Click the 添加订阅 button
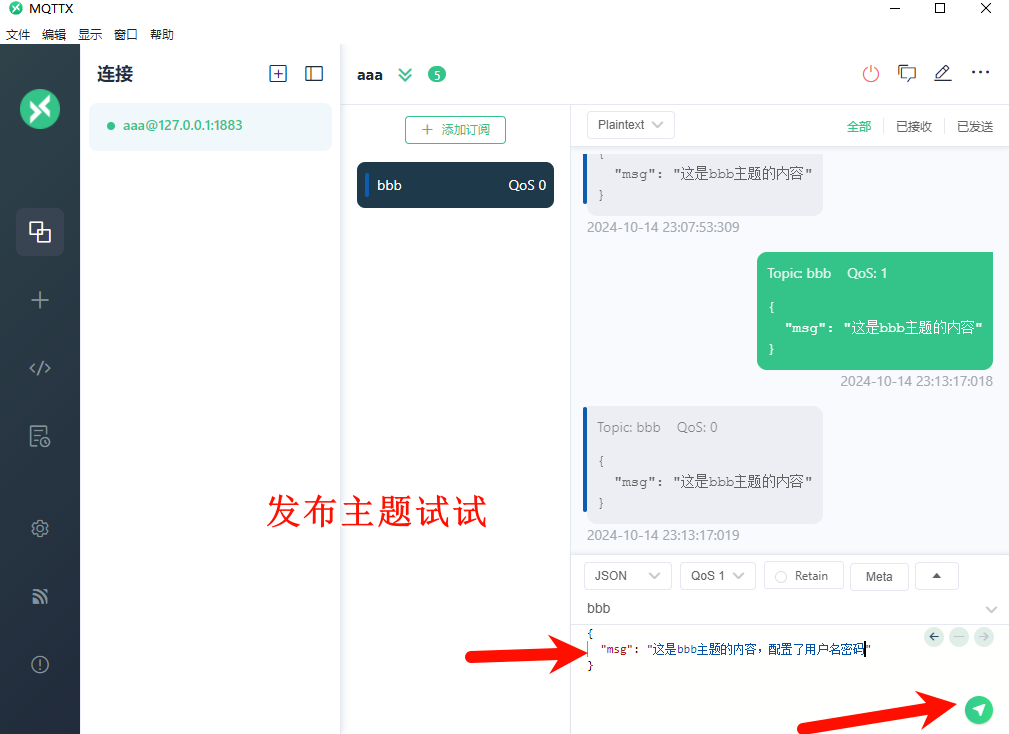 [456, 130]
